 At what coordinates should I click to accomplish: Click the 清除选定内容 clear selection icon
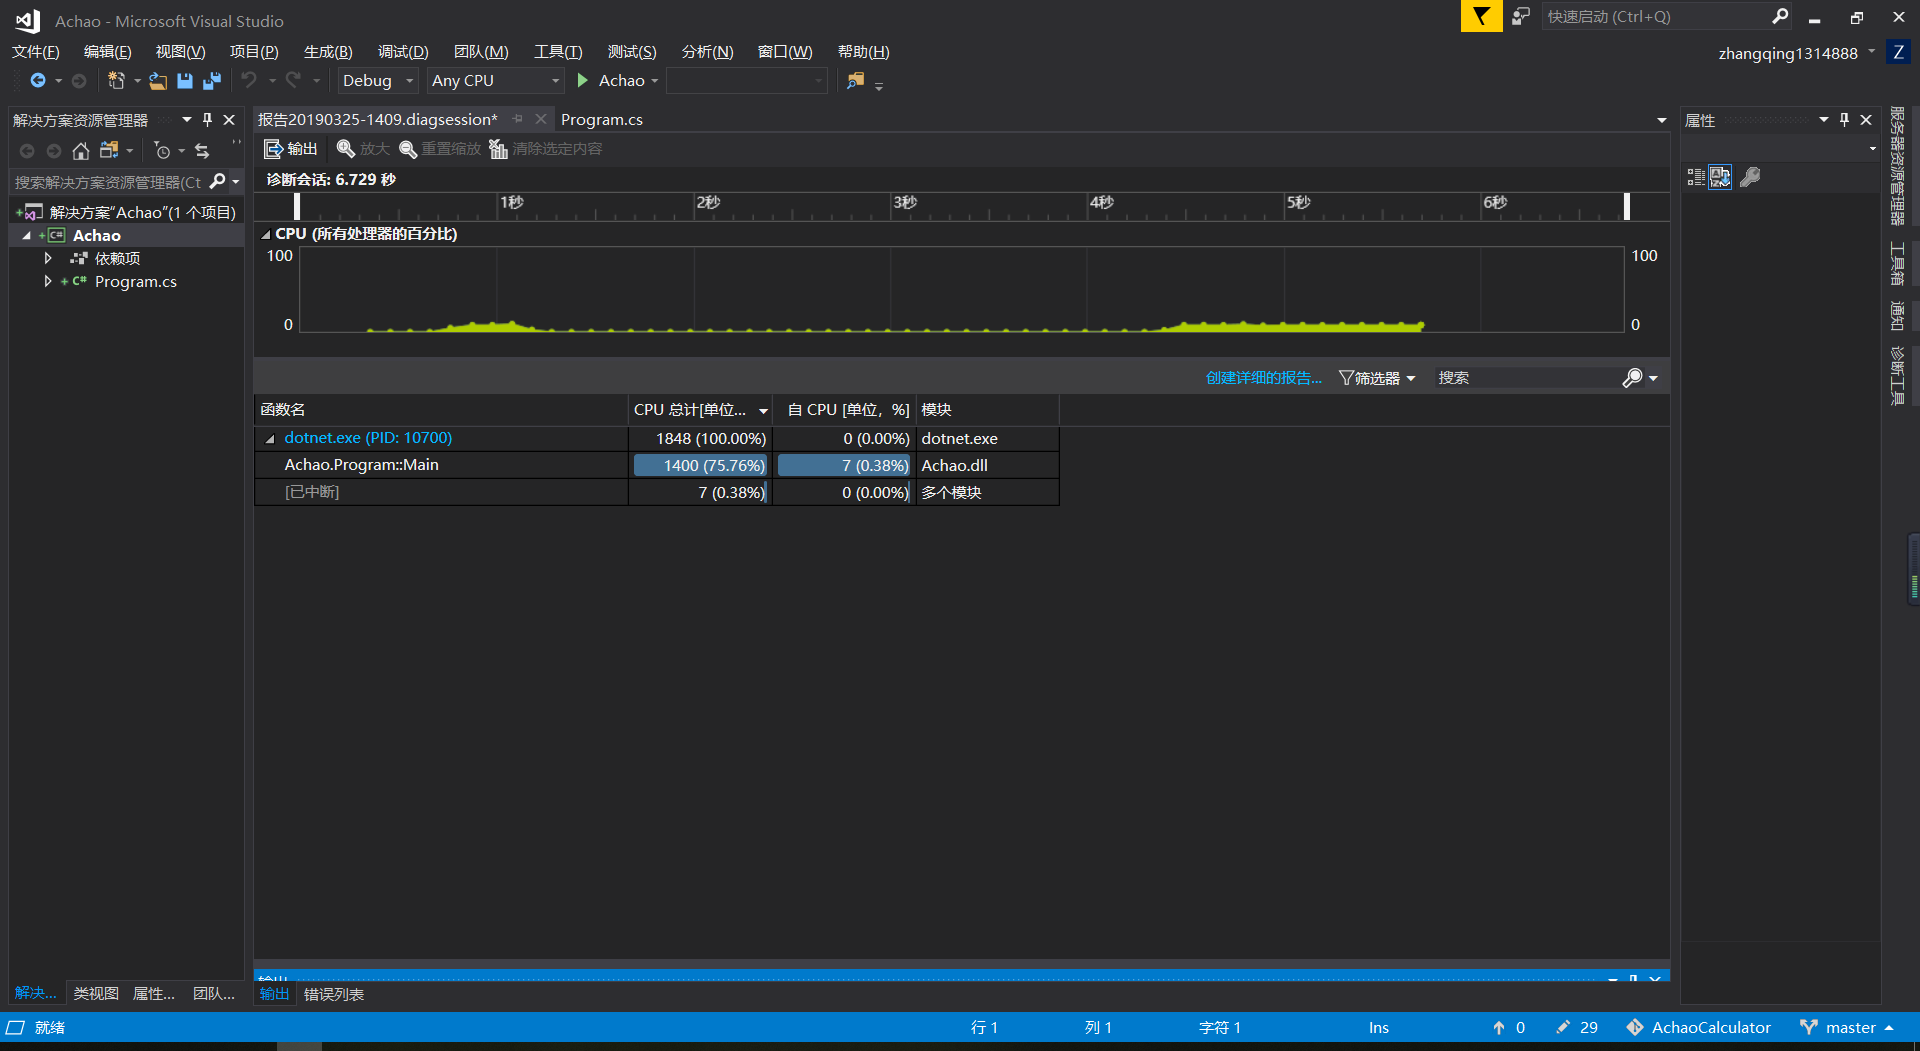coord(498,149)
